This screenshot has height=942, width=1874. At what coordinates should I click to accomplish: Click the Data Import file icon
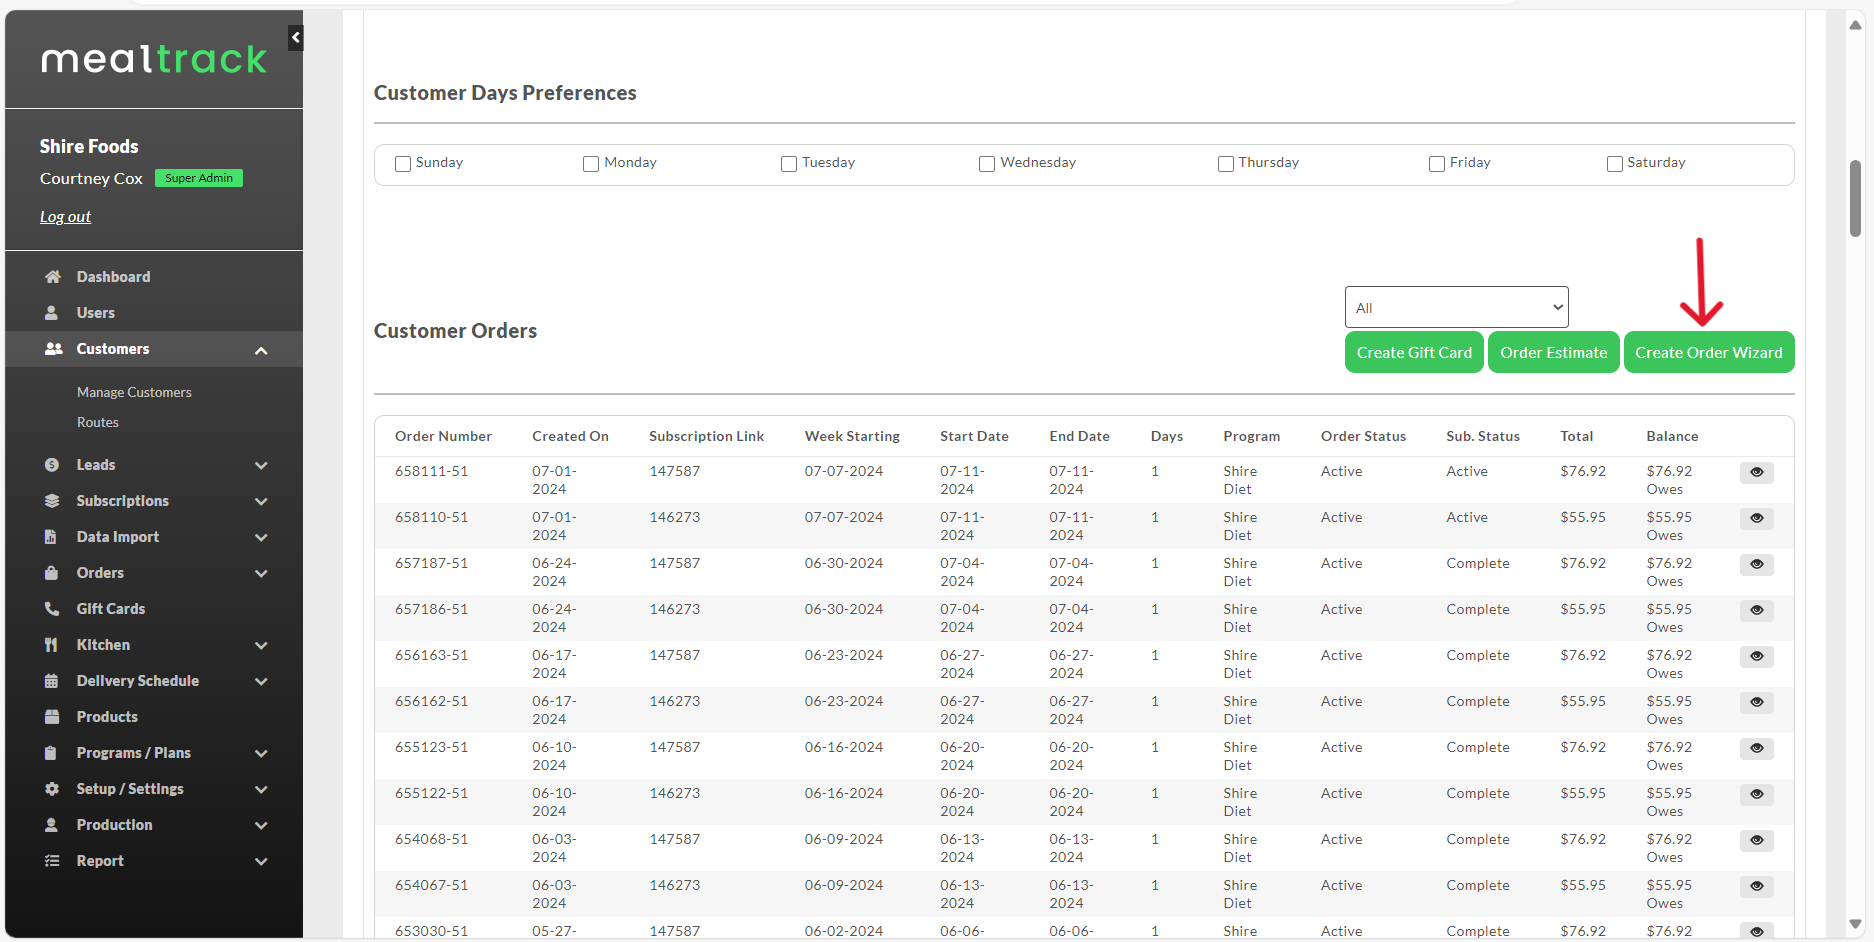[x=51, y=537]
